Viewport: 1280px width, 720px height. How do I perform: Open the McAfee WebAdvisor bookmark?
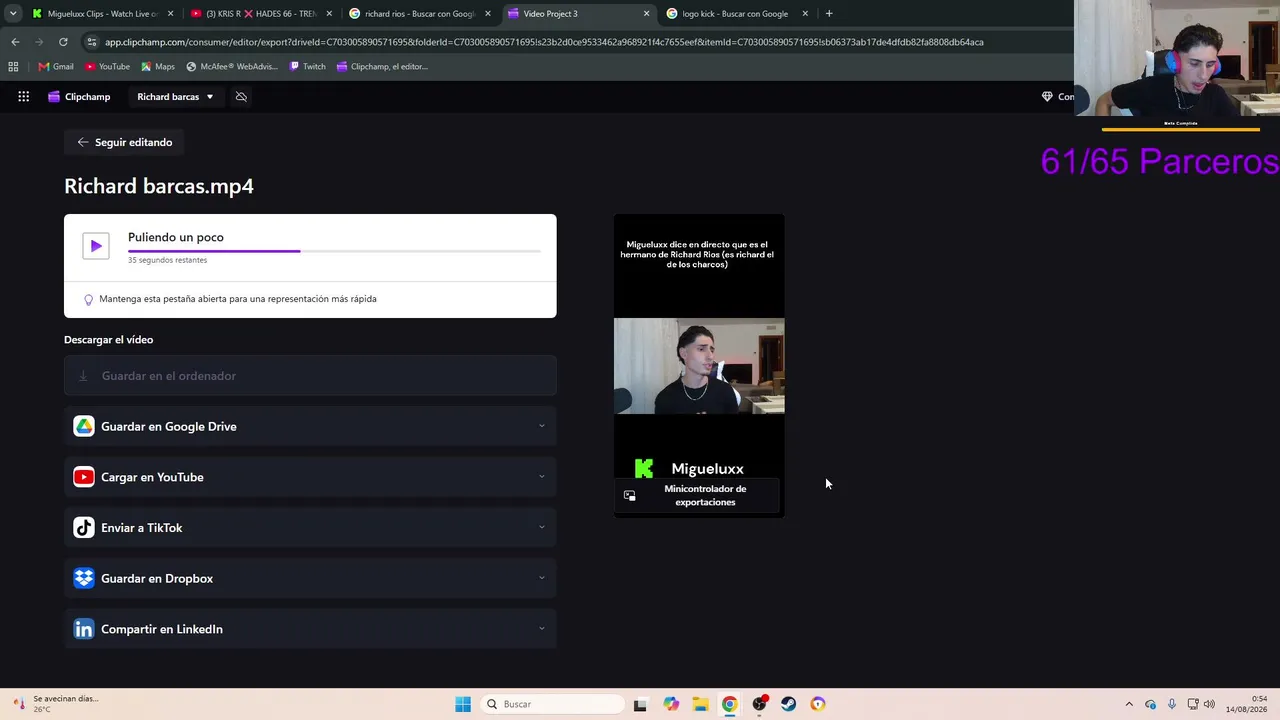(x=232, y=67)
